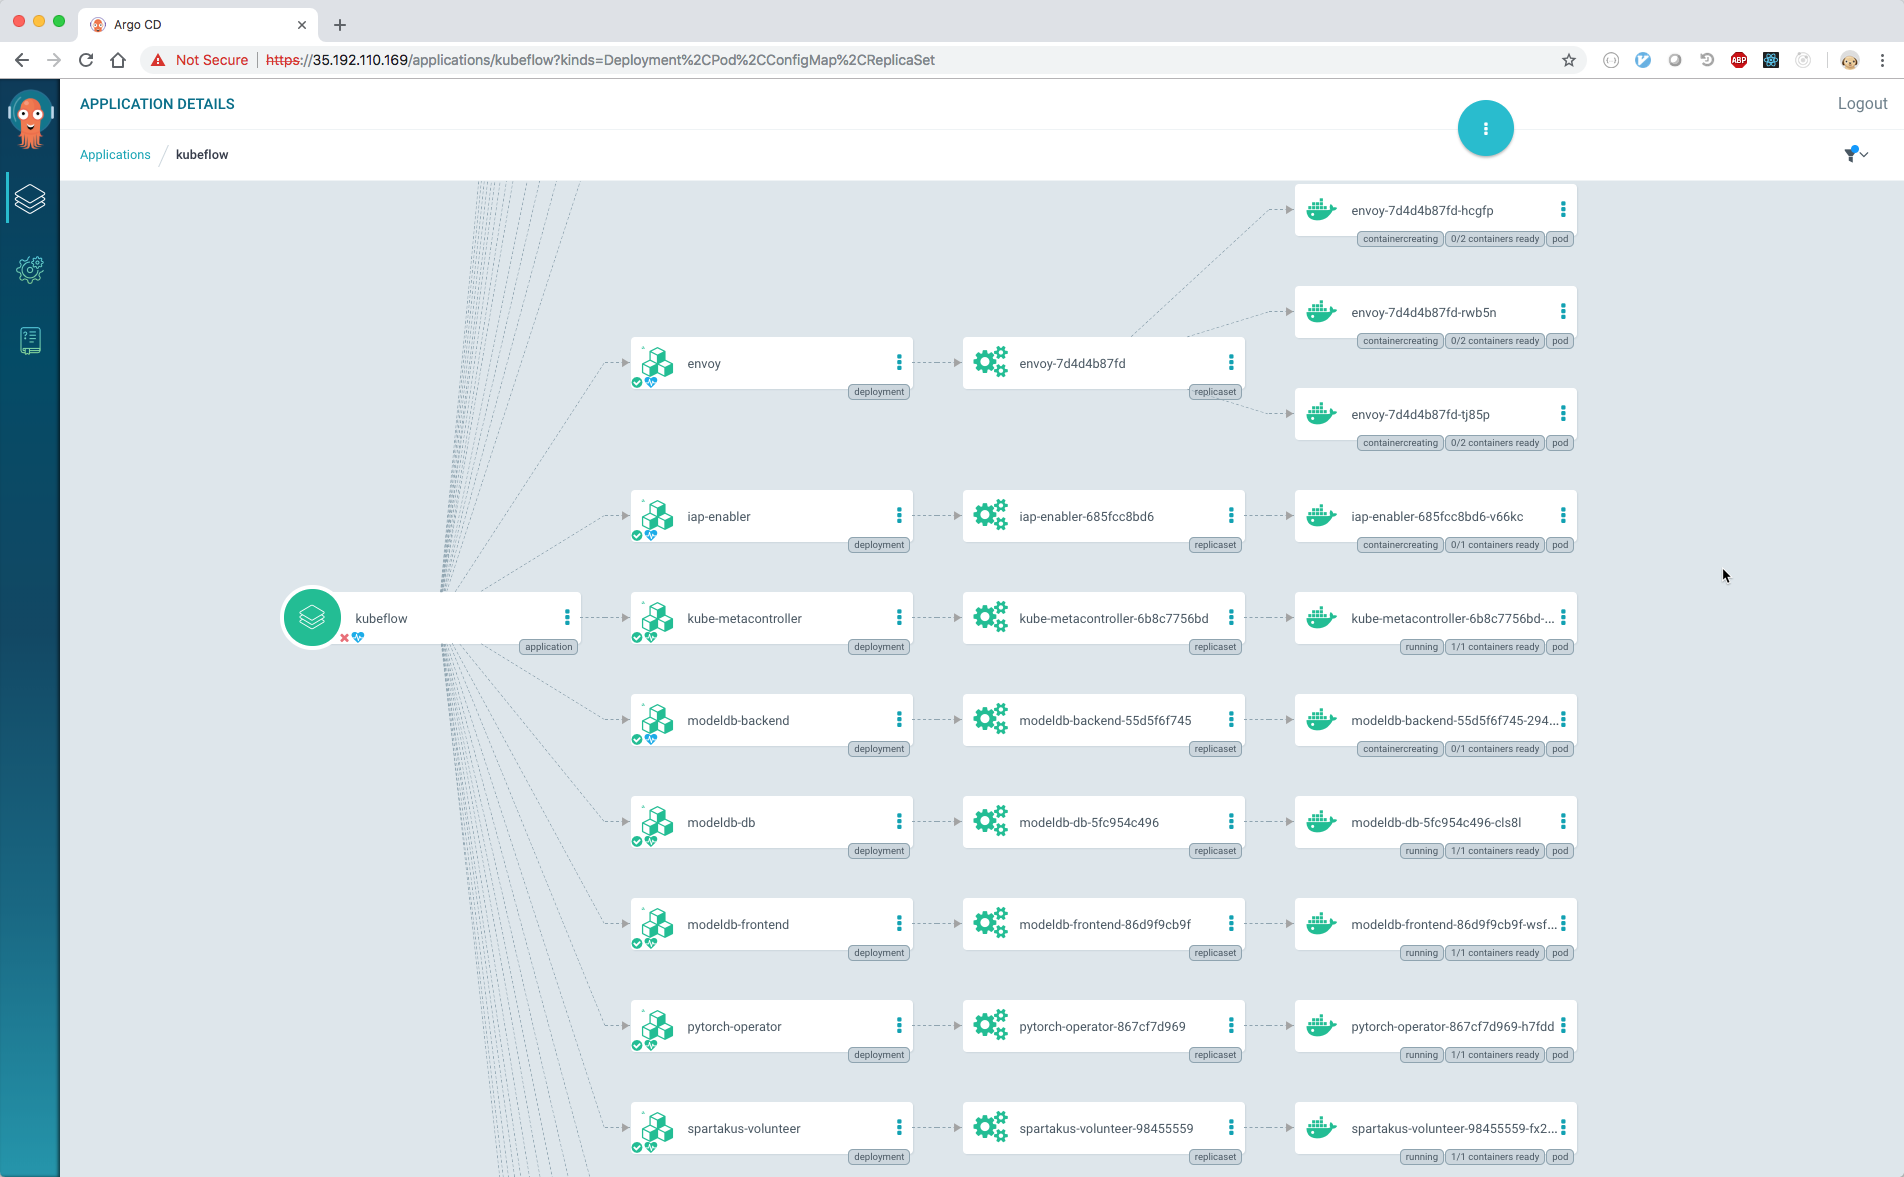Open the Applications layers sidebar icon
Image resolution: width=1904 pixels, height=1177 pixels.
click(x=30, y=199)
